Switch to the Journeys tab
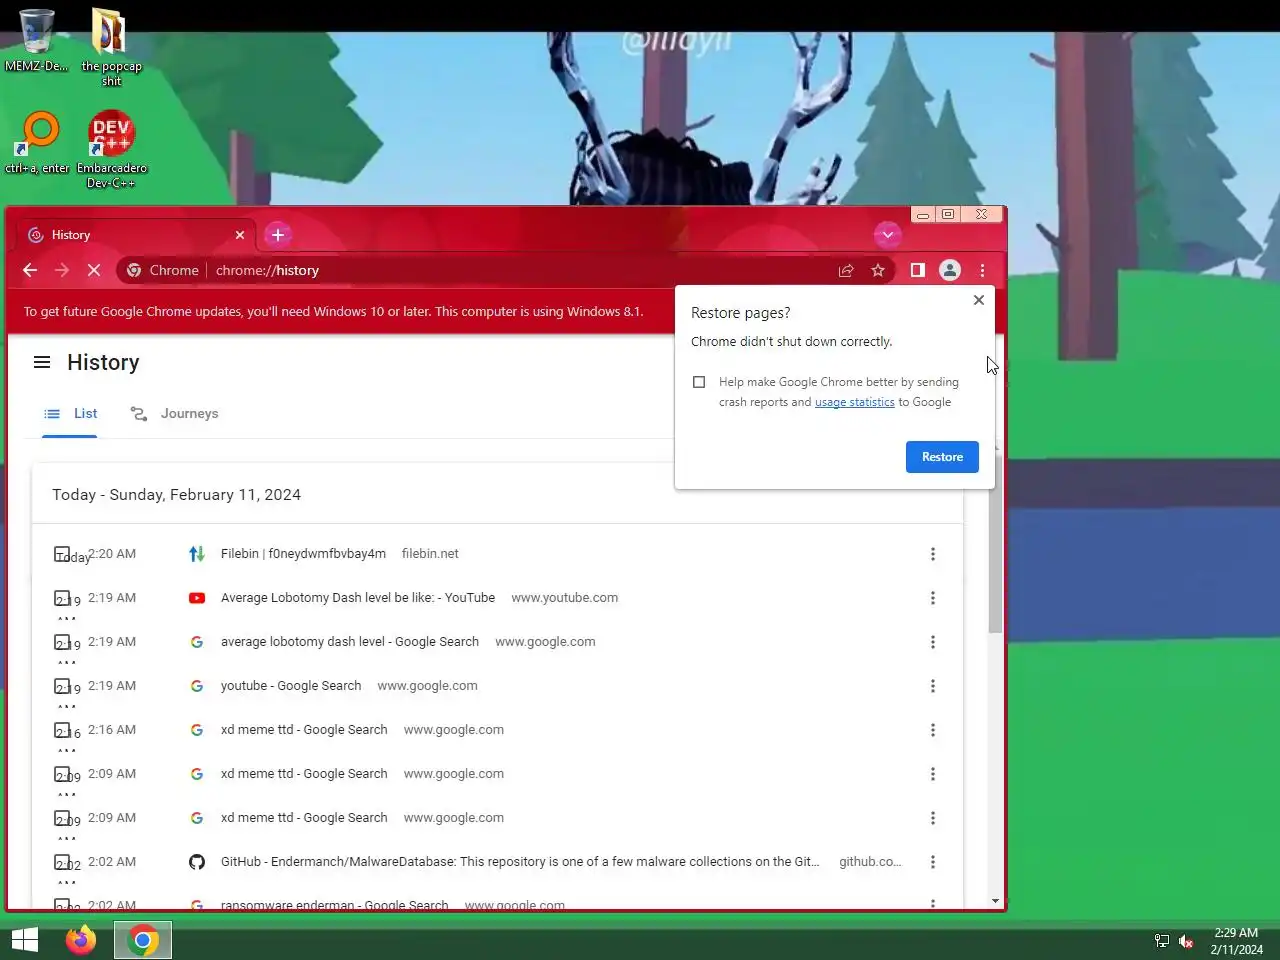 click(175, 414)
